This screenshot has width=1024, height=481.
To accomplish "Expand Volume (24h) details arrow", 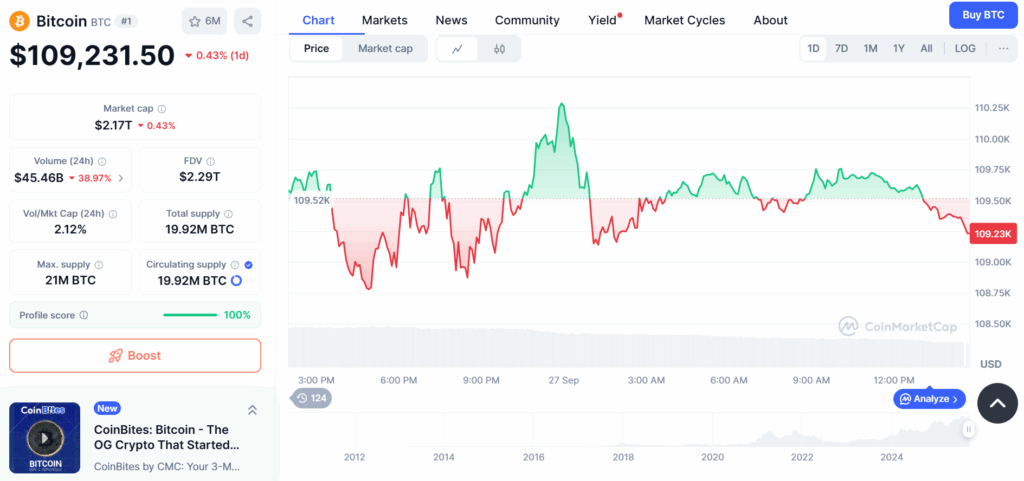I will pos(121,178).
